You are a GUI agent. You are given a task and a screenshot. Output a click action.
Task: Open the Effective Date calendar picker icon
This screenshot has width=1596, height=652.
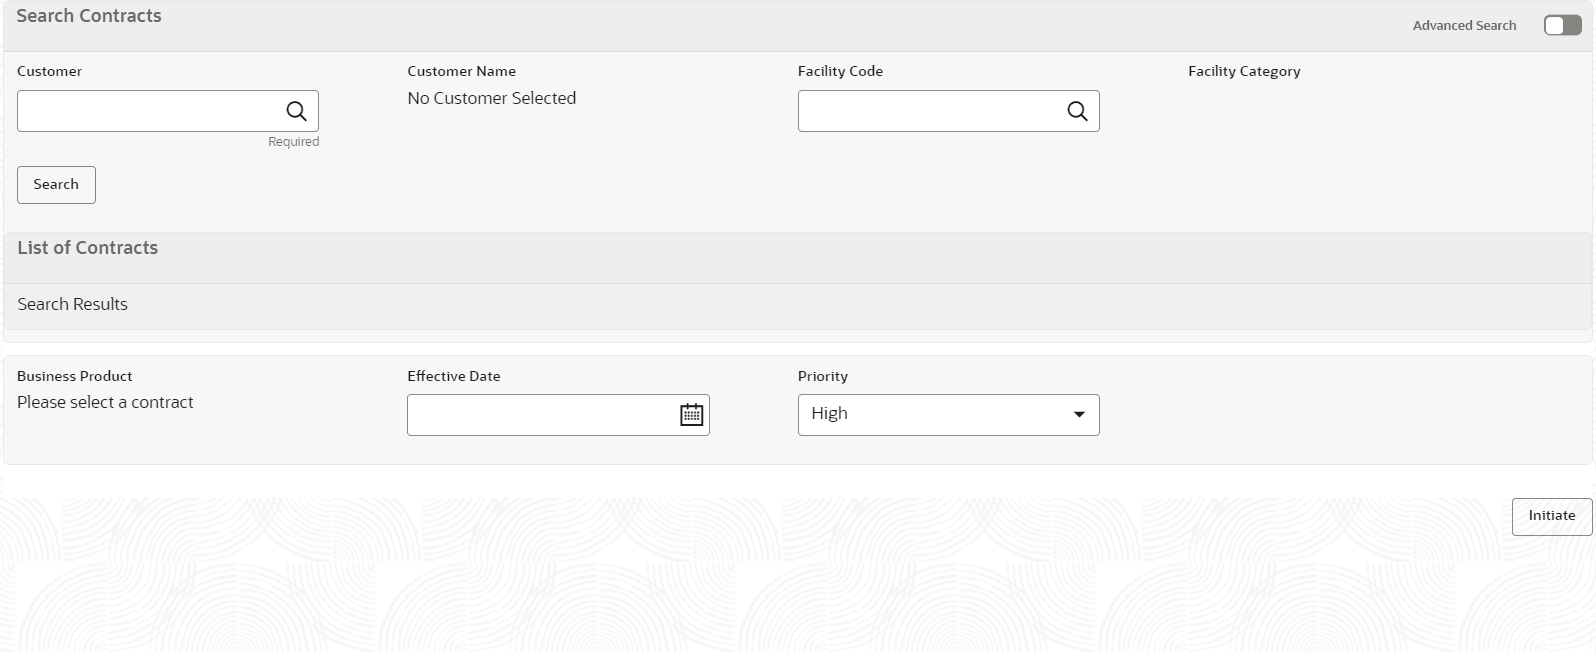tap(692, 415)
